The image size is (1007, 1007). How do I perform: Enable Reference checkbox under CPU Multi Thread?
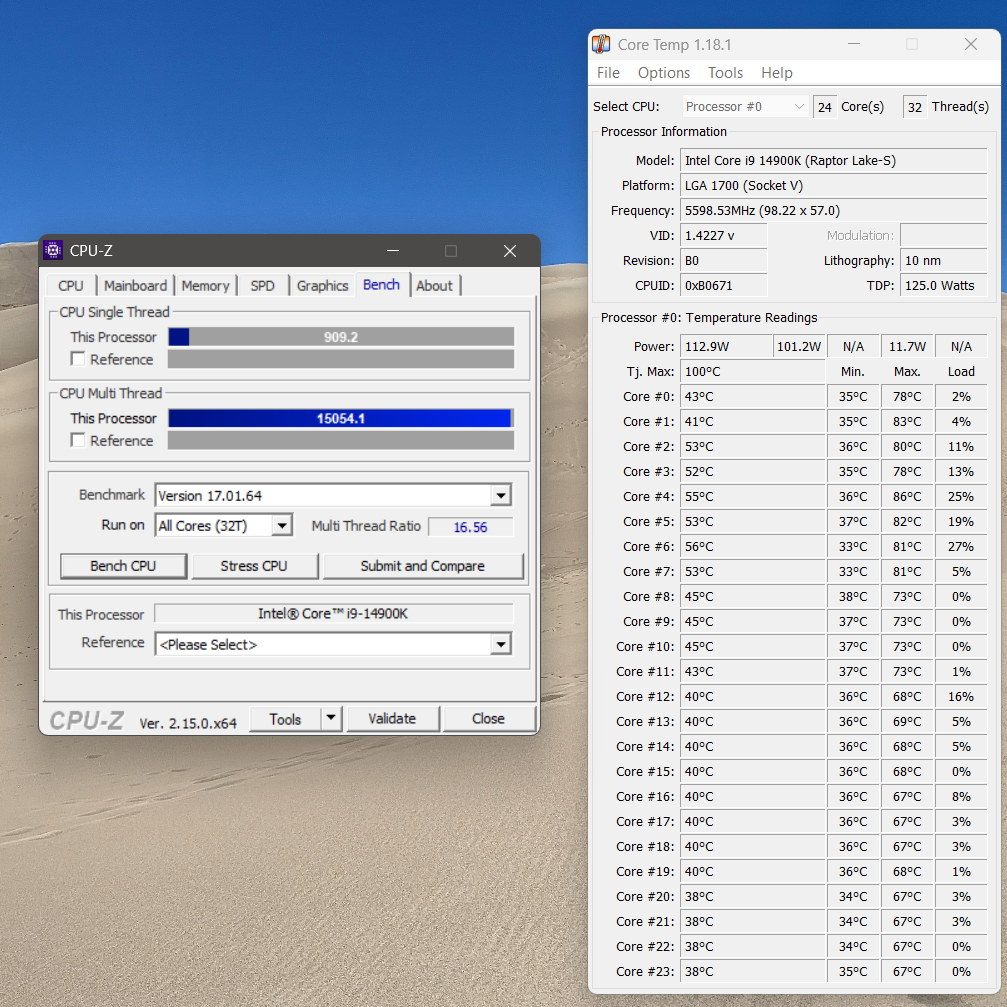click(78, 441)
